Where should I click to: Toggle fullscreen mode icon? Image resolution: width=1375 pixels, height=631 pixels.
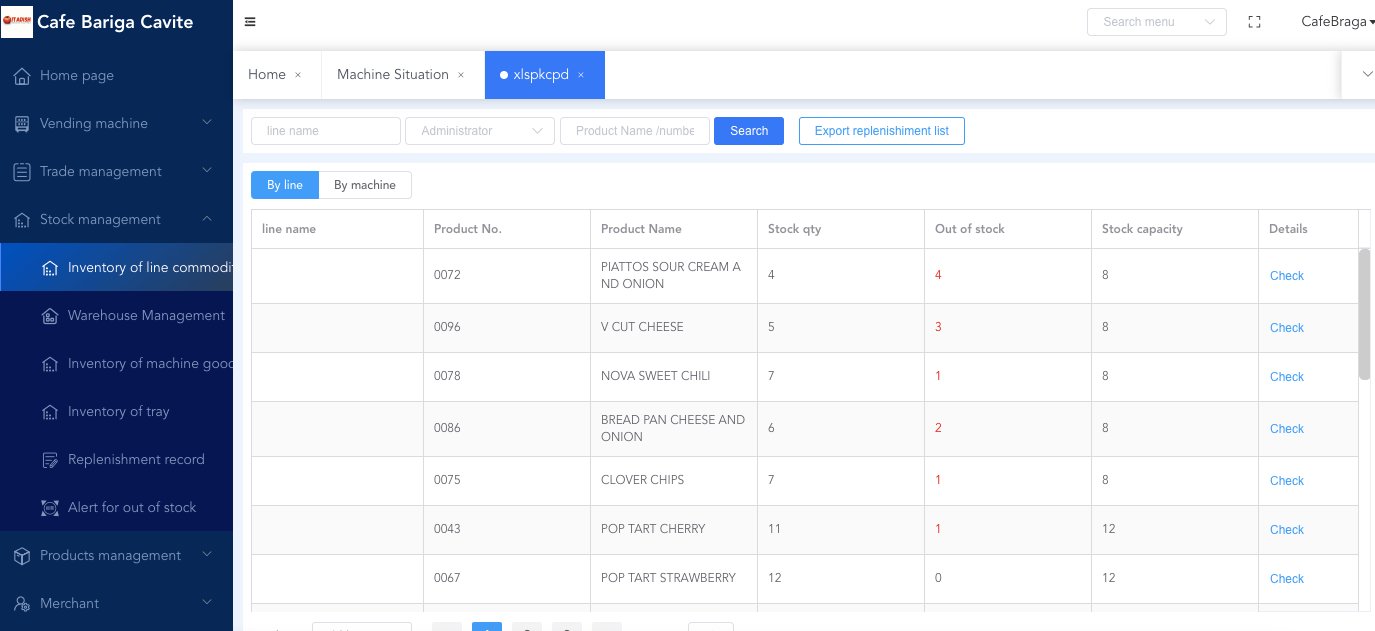pos(1254,22)
